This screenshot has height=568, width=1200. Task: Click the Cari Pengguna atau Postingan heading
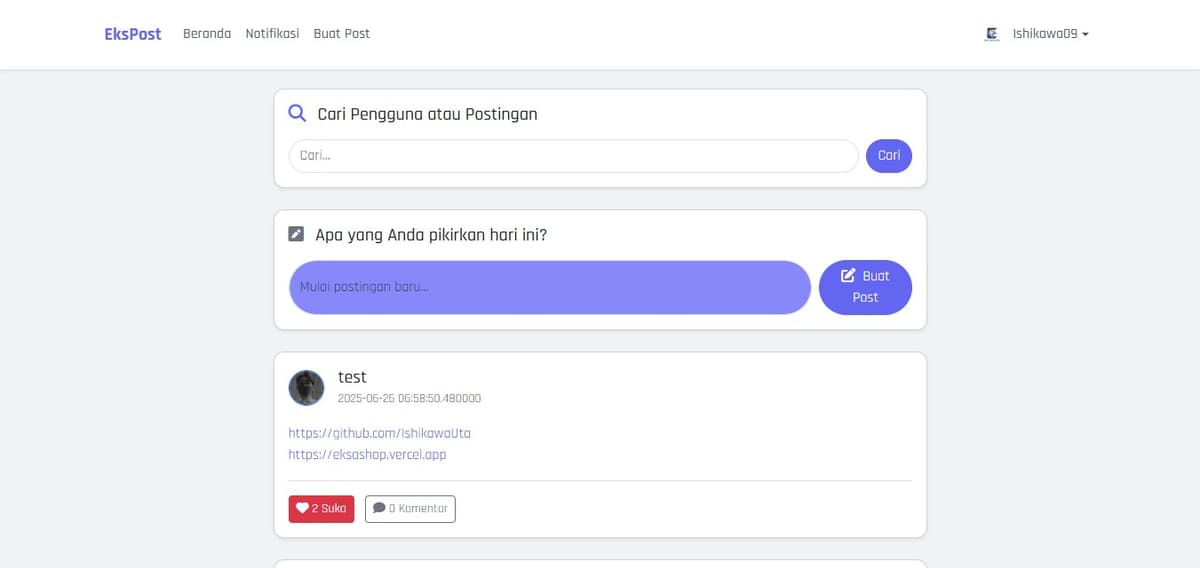pyautogui.click(x=427, y=114)
